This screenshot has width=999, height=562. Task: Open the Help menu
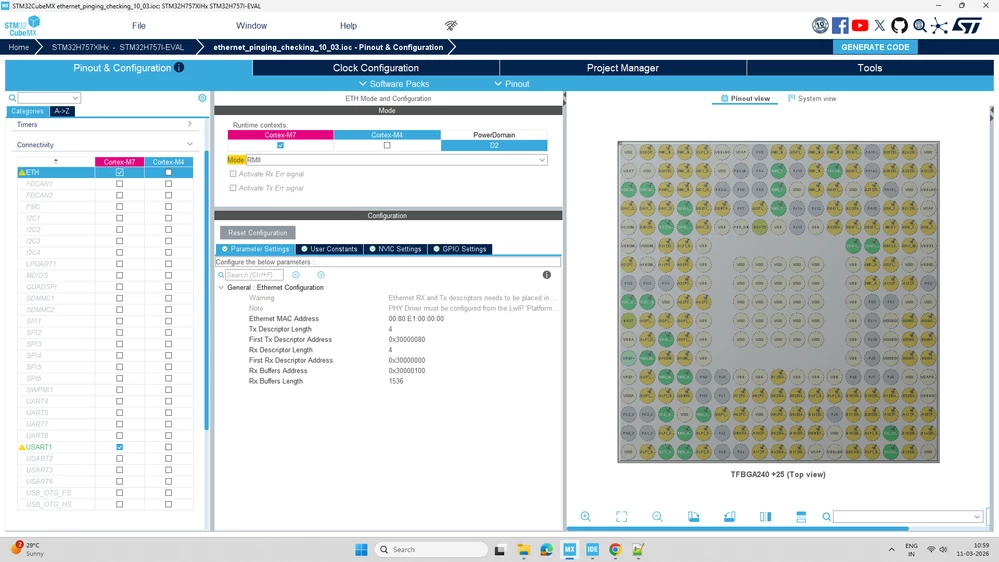coord(349,25)
